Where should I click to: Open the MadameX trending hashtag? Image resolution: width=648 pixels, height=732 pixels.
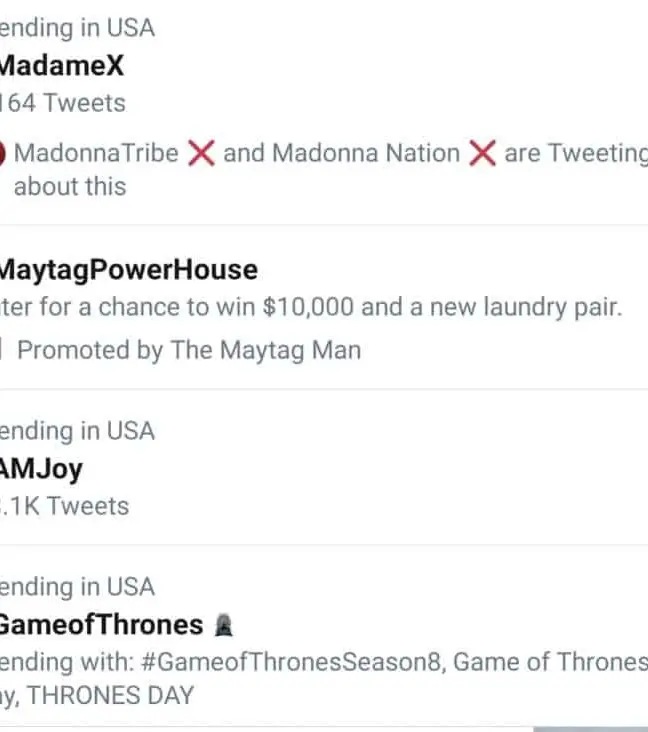coord(62,65)
